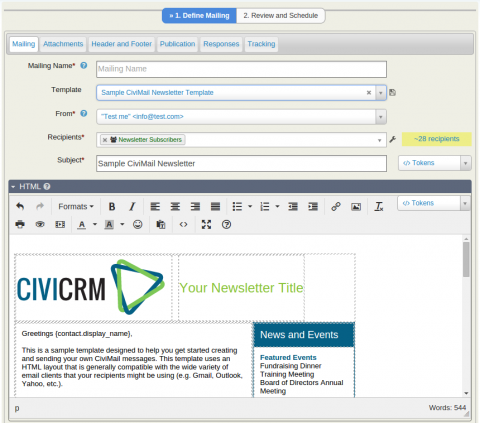Save template icon beside Template field

(x=393, y=93)
